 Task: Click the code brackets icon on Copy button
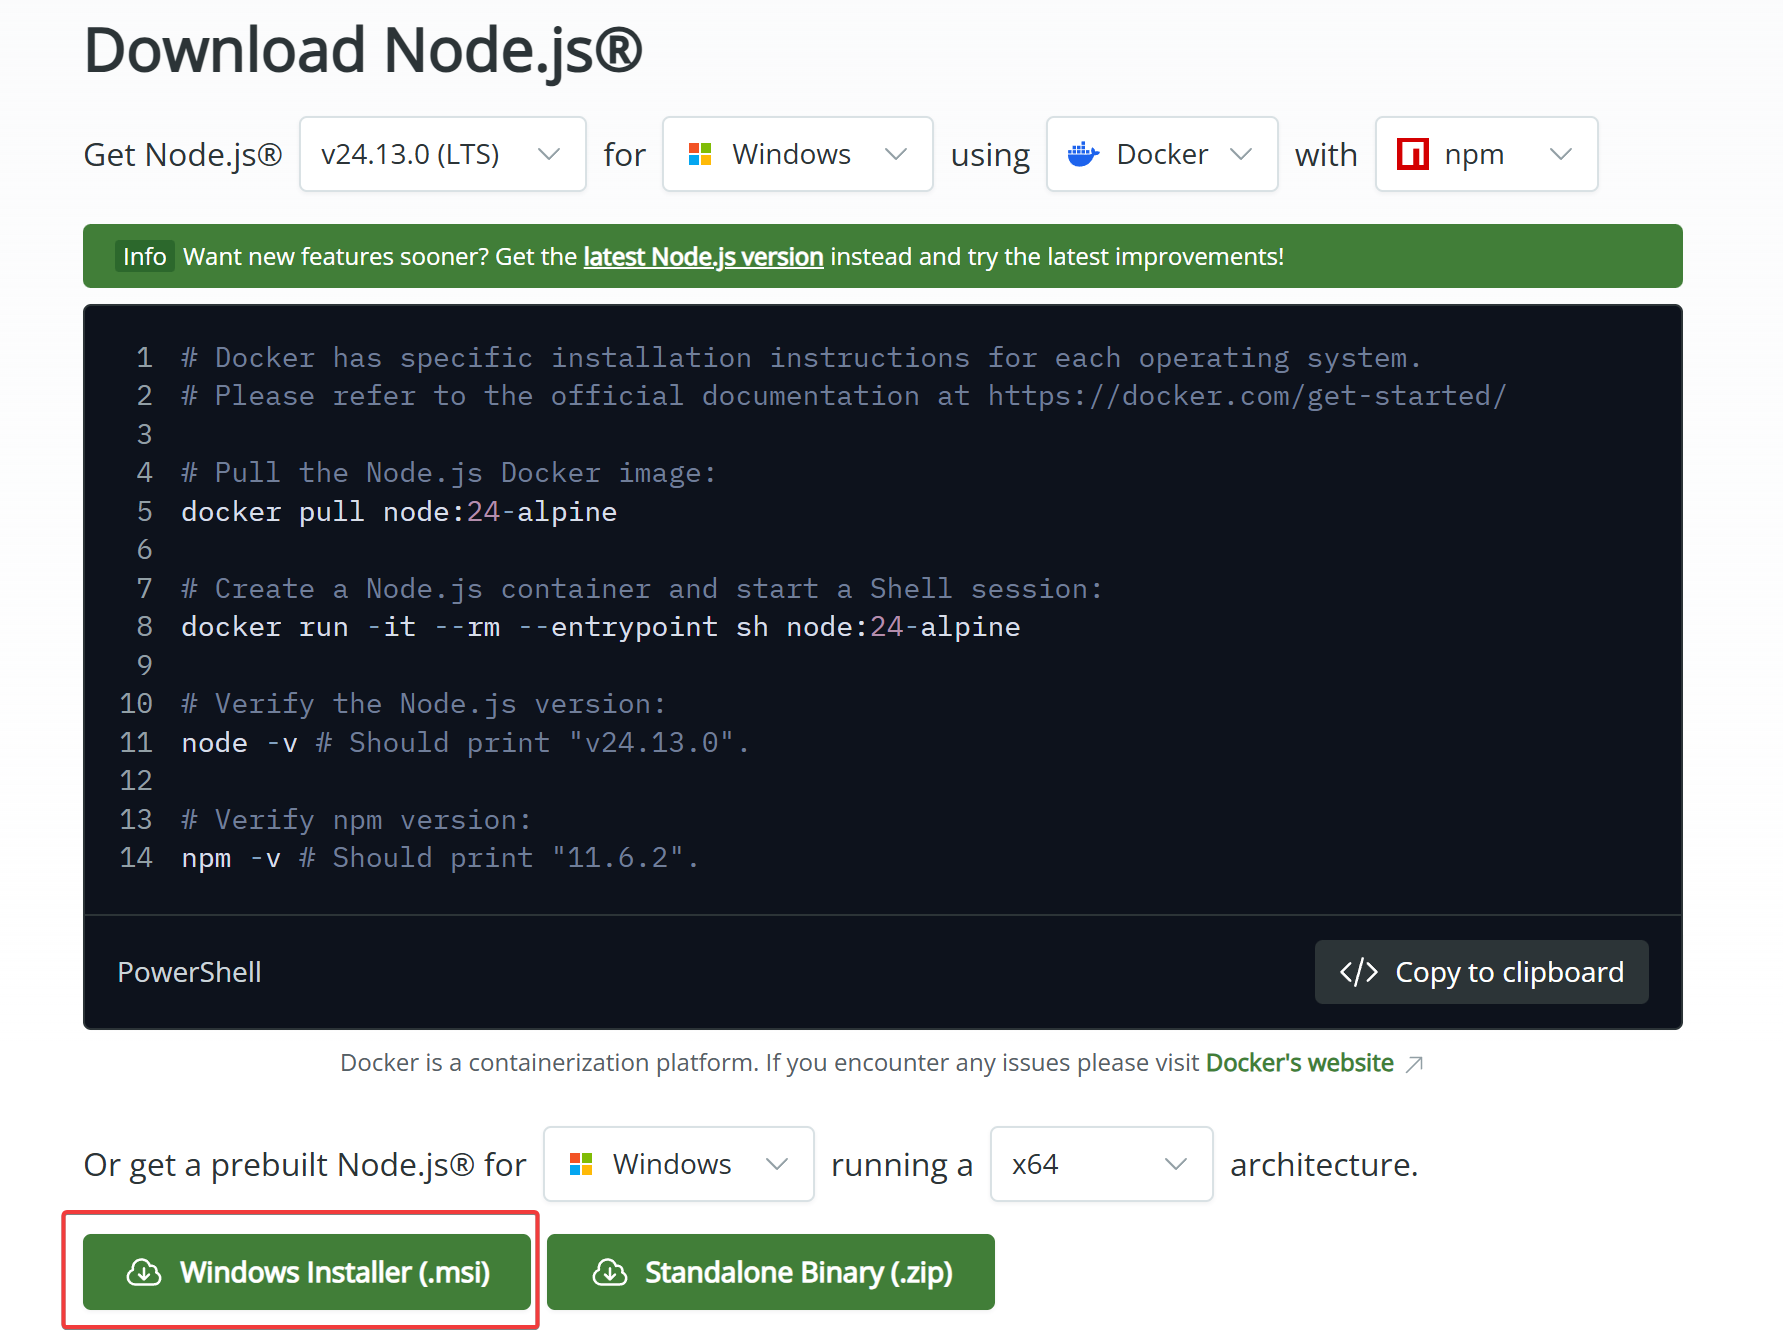coord(1358,972)
